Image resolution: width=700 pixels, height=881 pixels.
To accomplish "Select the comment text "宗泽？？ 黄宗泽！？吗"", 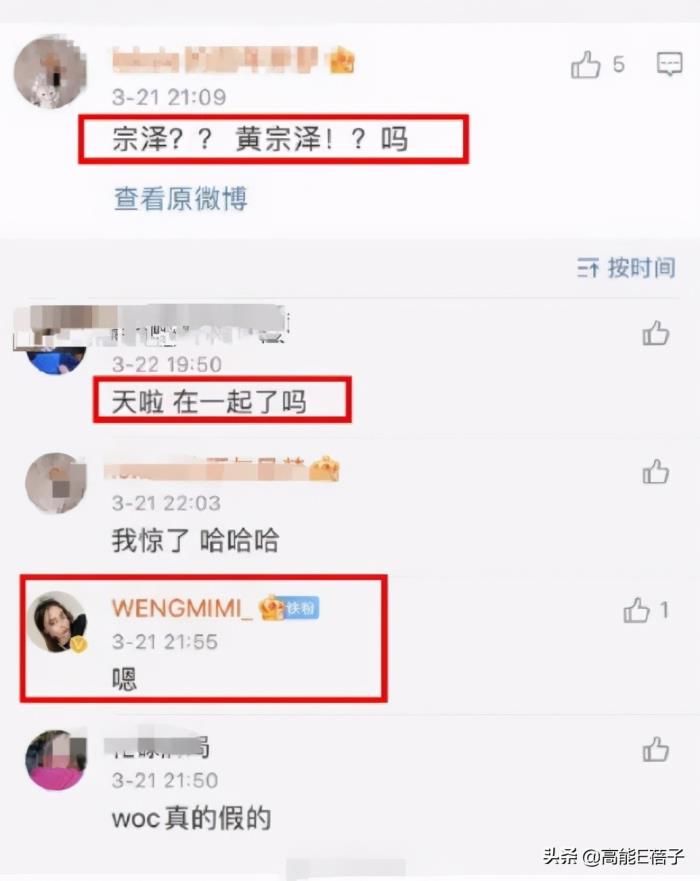I will point(260,139).
